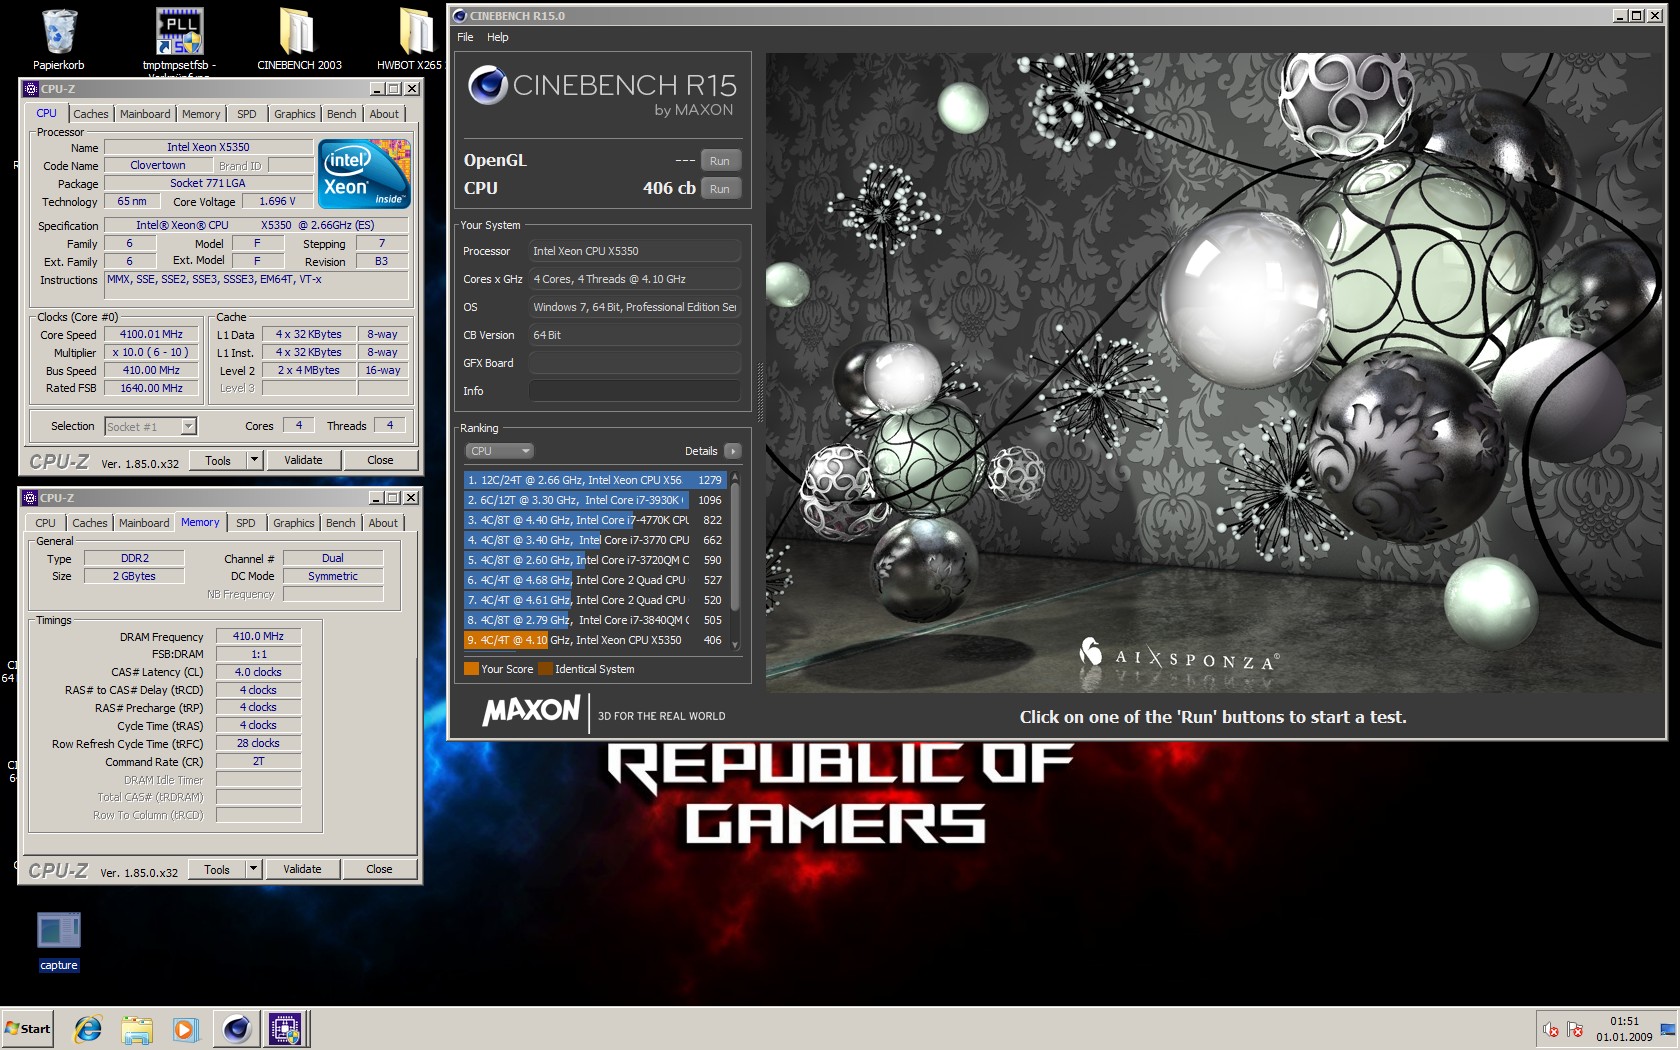Switch to About tab in bottom CPU-Z
1680x1050 pixels.
click(x=383, y=523)
